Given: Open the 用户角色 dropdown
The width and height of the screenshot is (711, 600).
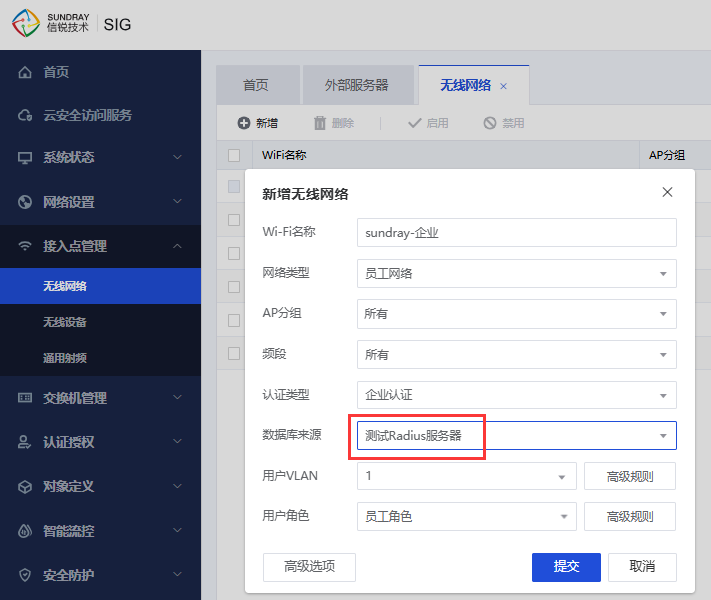Looking at the screenshot, I should [467, 517].
